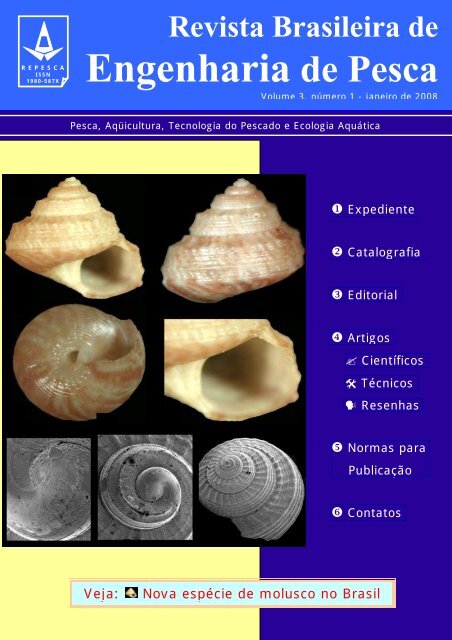Open Resenhas articles
452x640 pixels.
pyautogui.click(x=390, y=405)
